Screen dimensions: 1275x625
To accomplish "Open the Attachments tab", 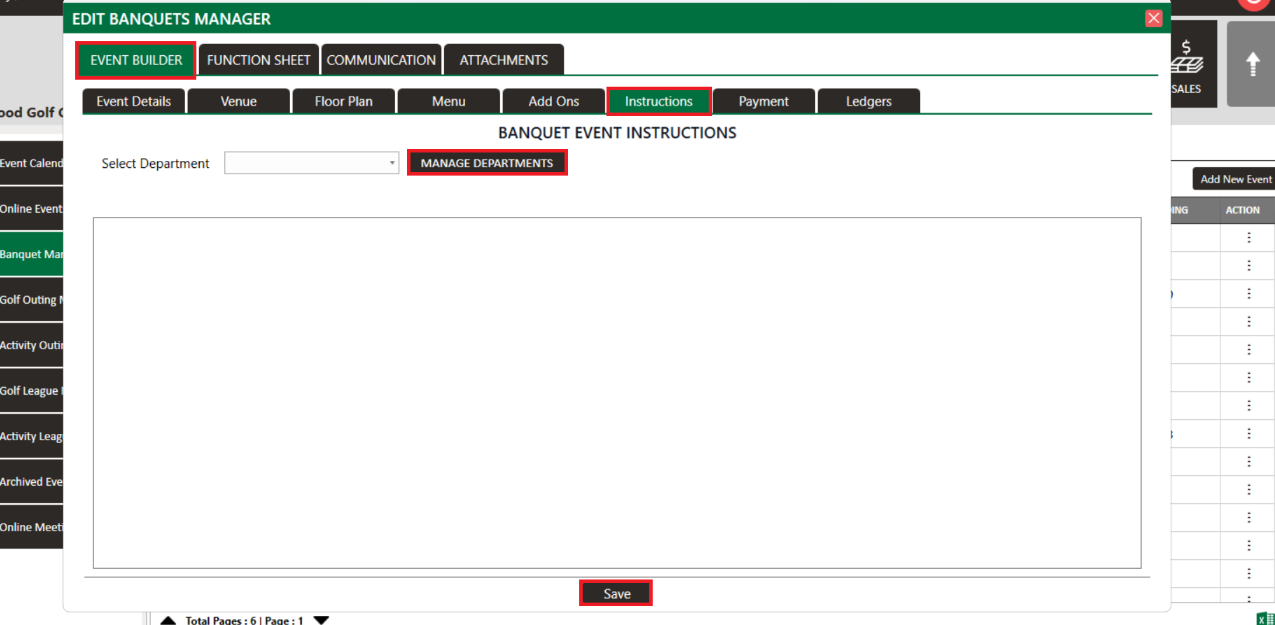I will pos(504,60).
